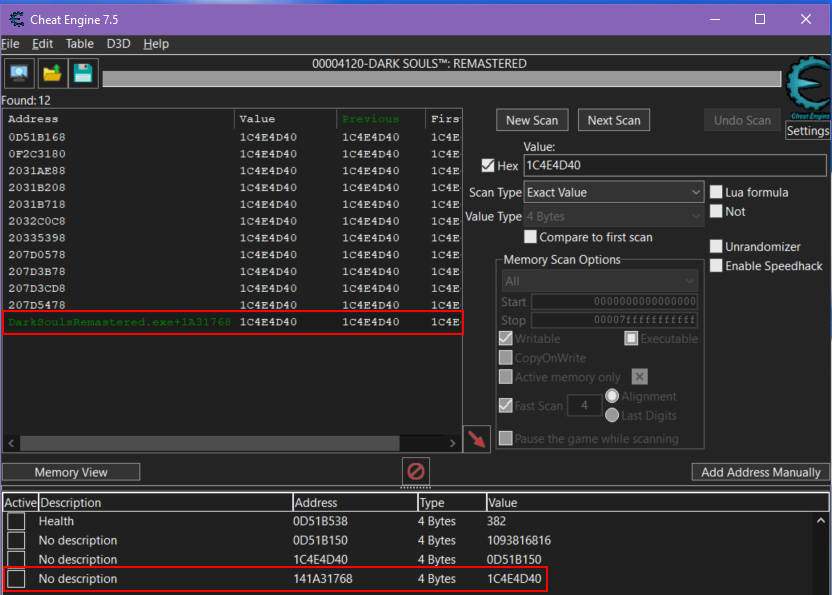
Task: Open the Memory View button
Action: pyautogui.click(x=71, y=472)
